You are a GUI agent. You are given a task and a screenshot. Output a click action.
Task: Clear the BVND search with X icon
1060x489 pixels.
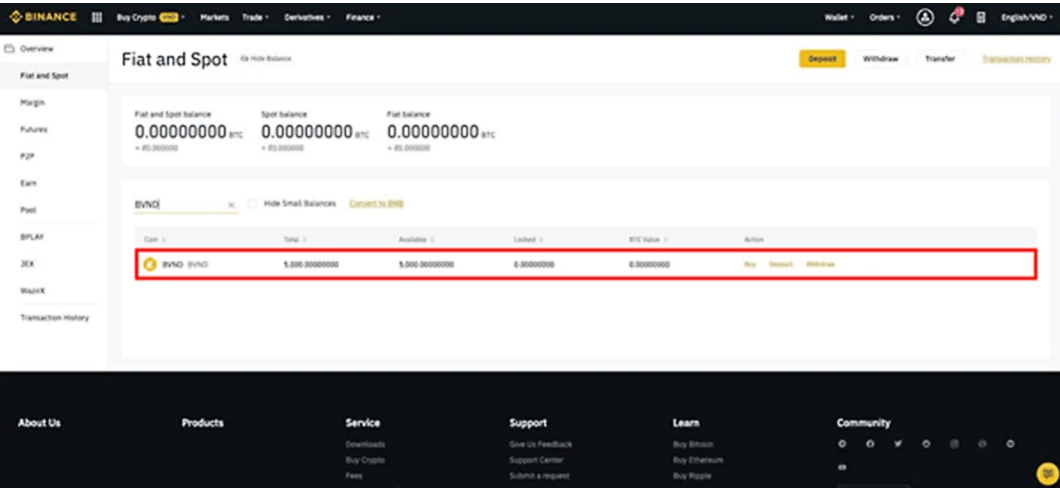click(x=231, y=204)
